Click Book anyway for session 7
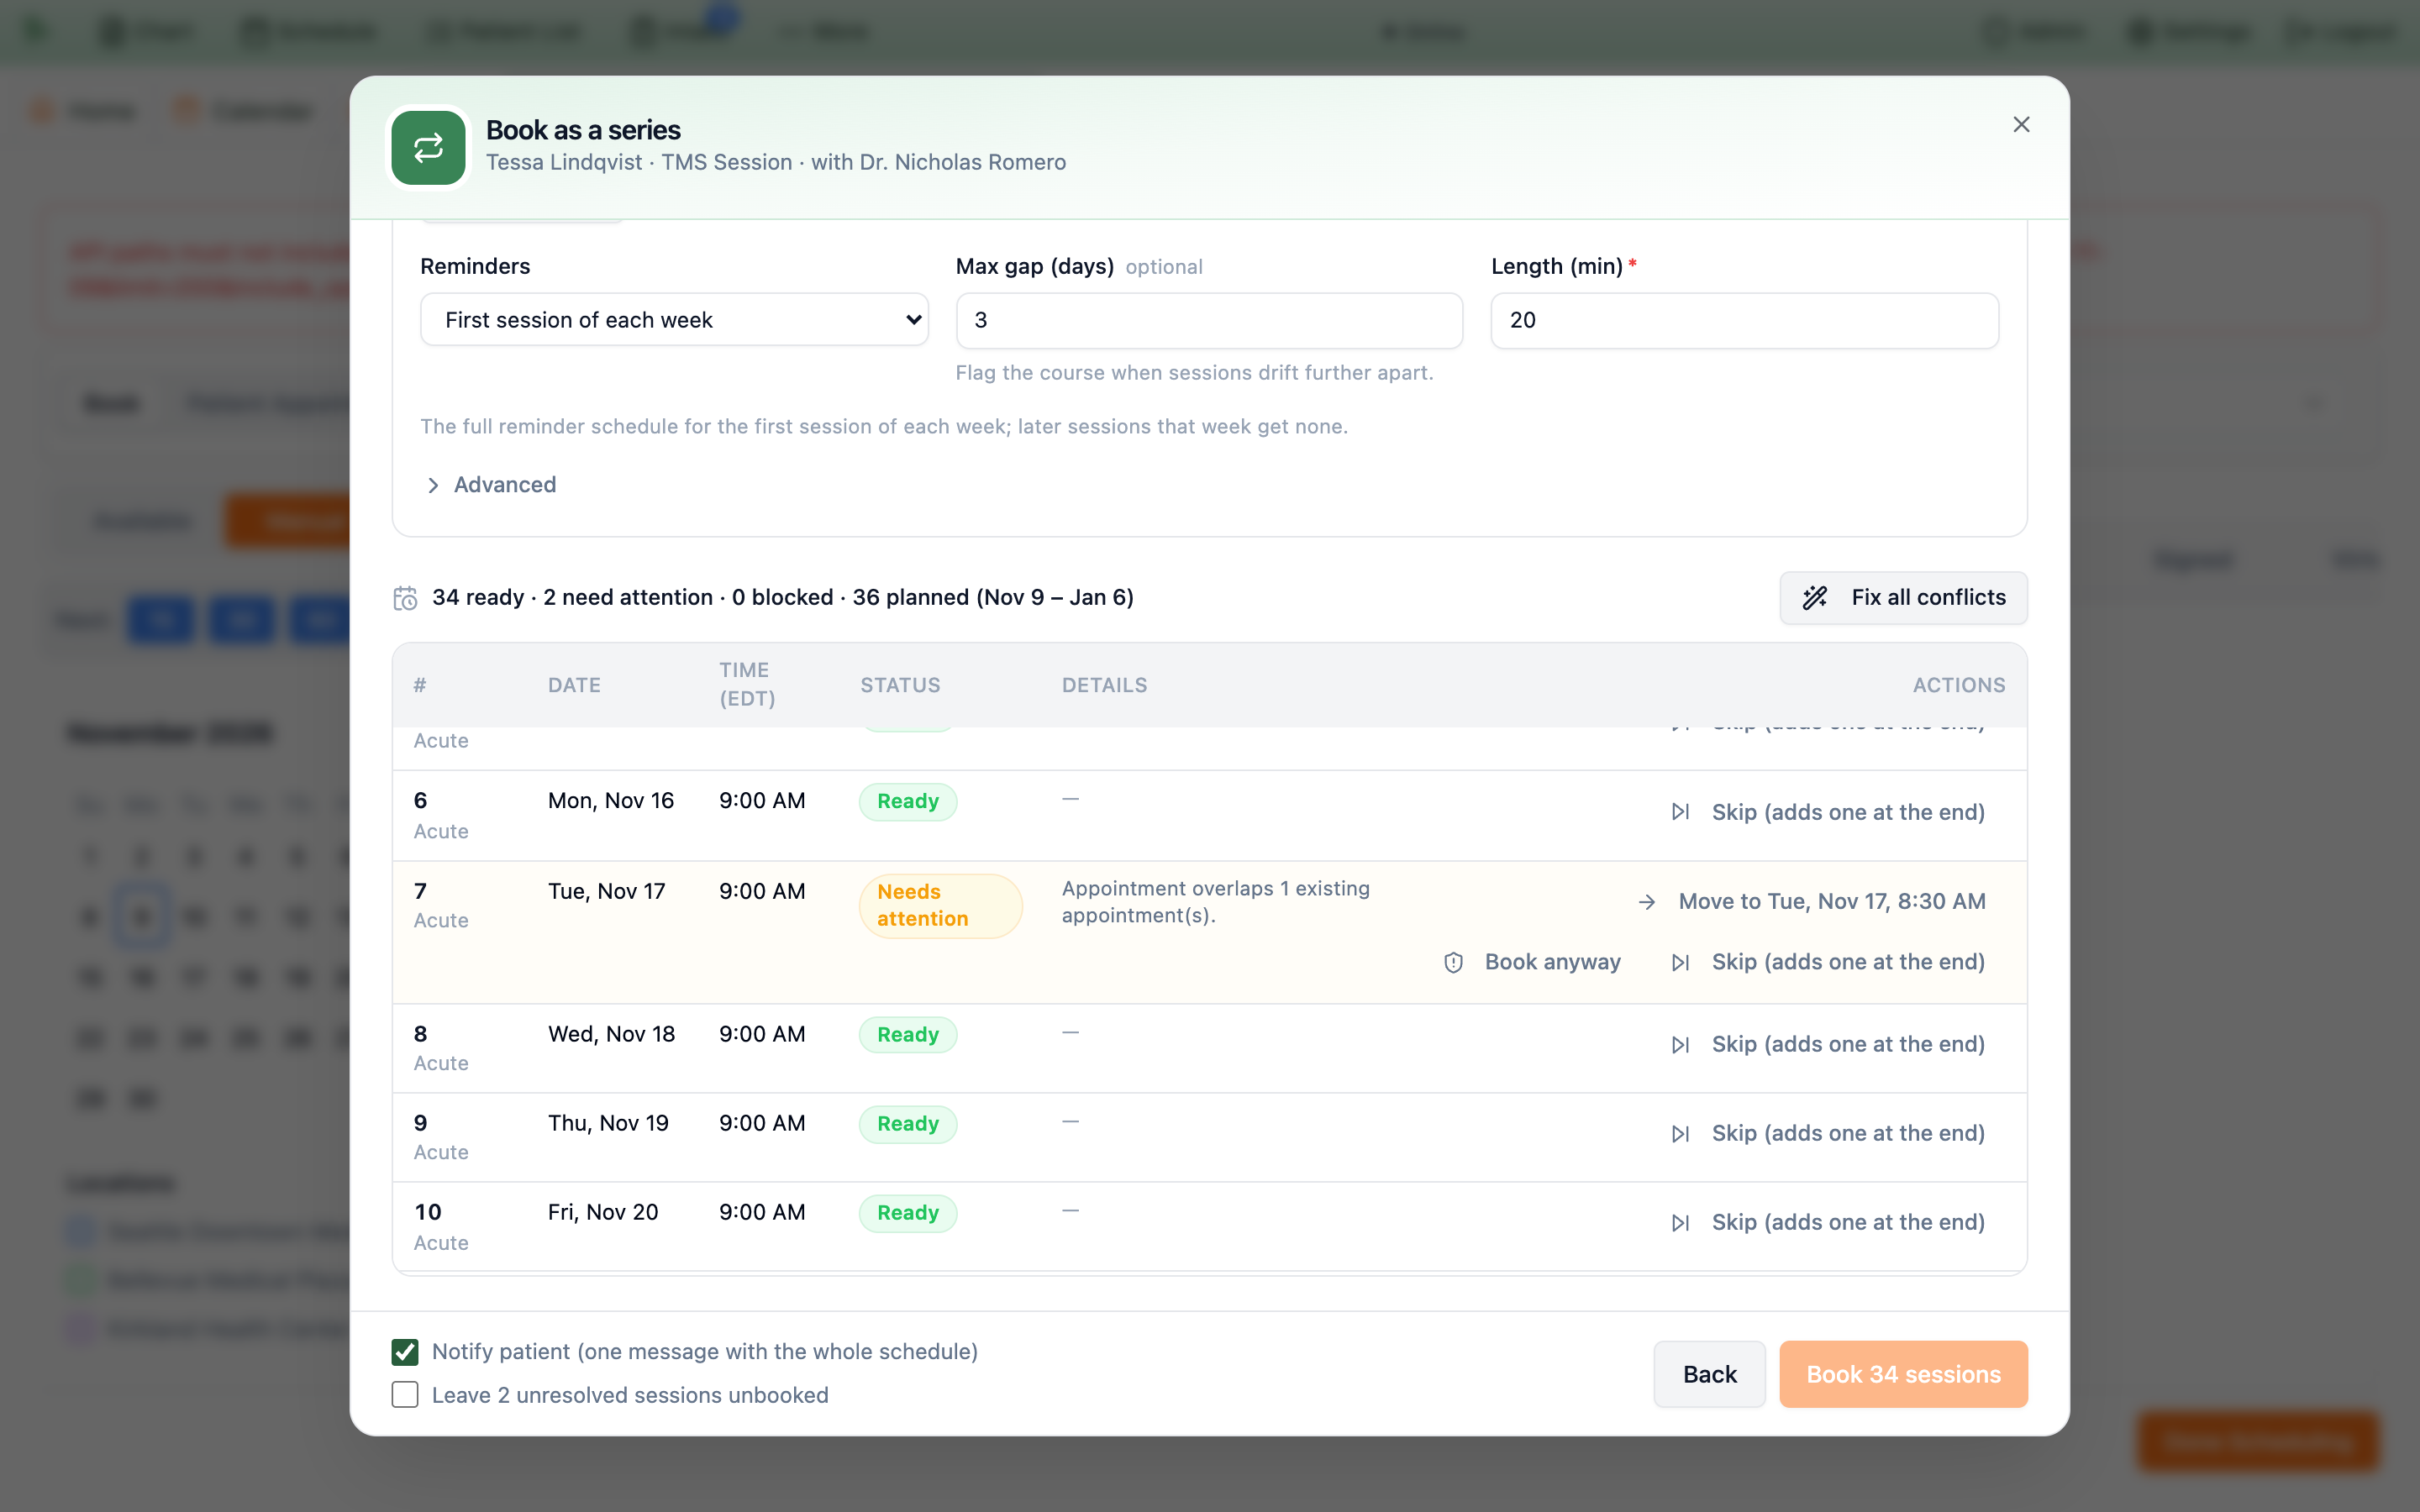2420x1512 pixels. point(1532,962)
